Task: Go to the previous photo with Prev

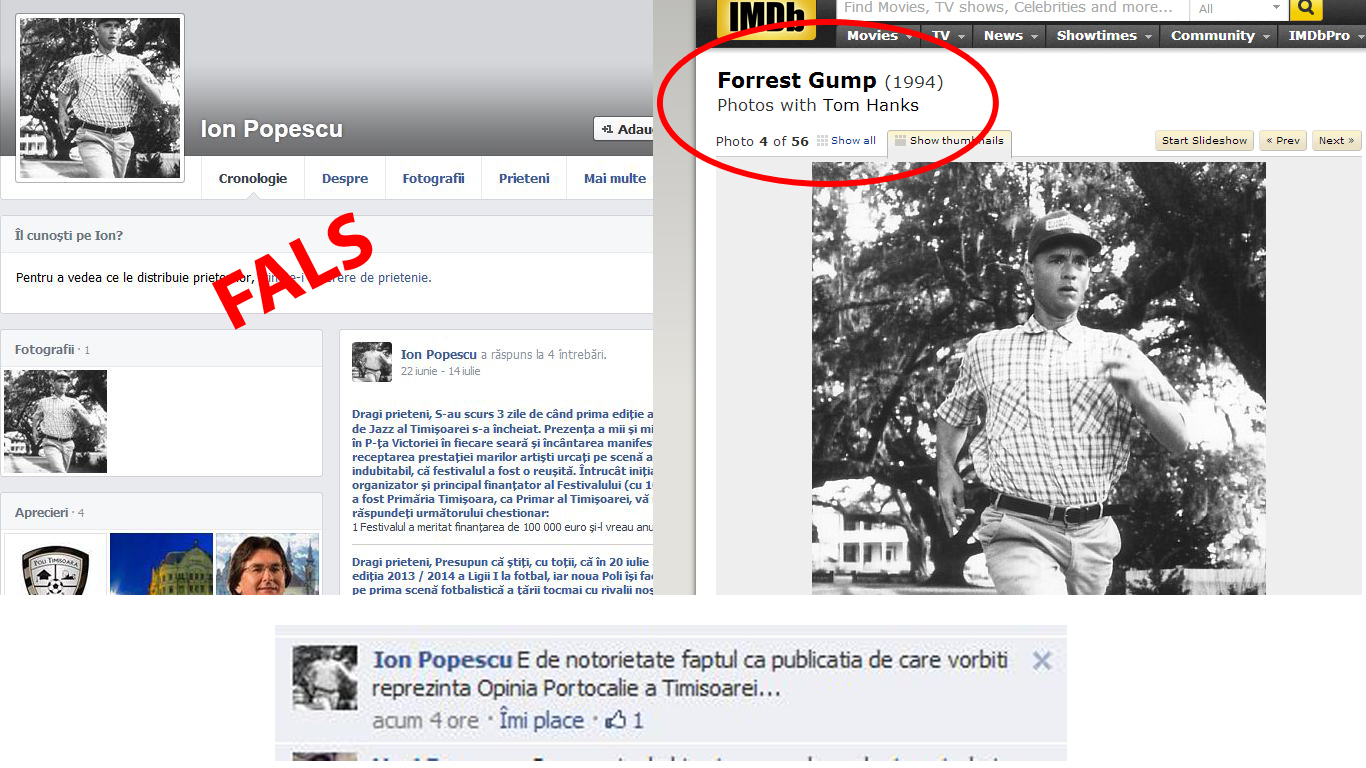Action: click(1283, 141)
